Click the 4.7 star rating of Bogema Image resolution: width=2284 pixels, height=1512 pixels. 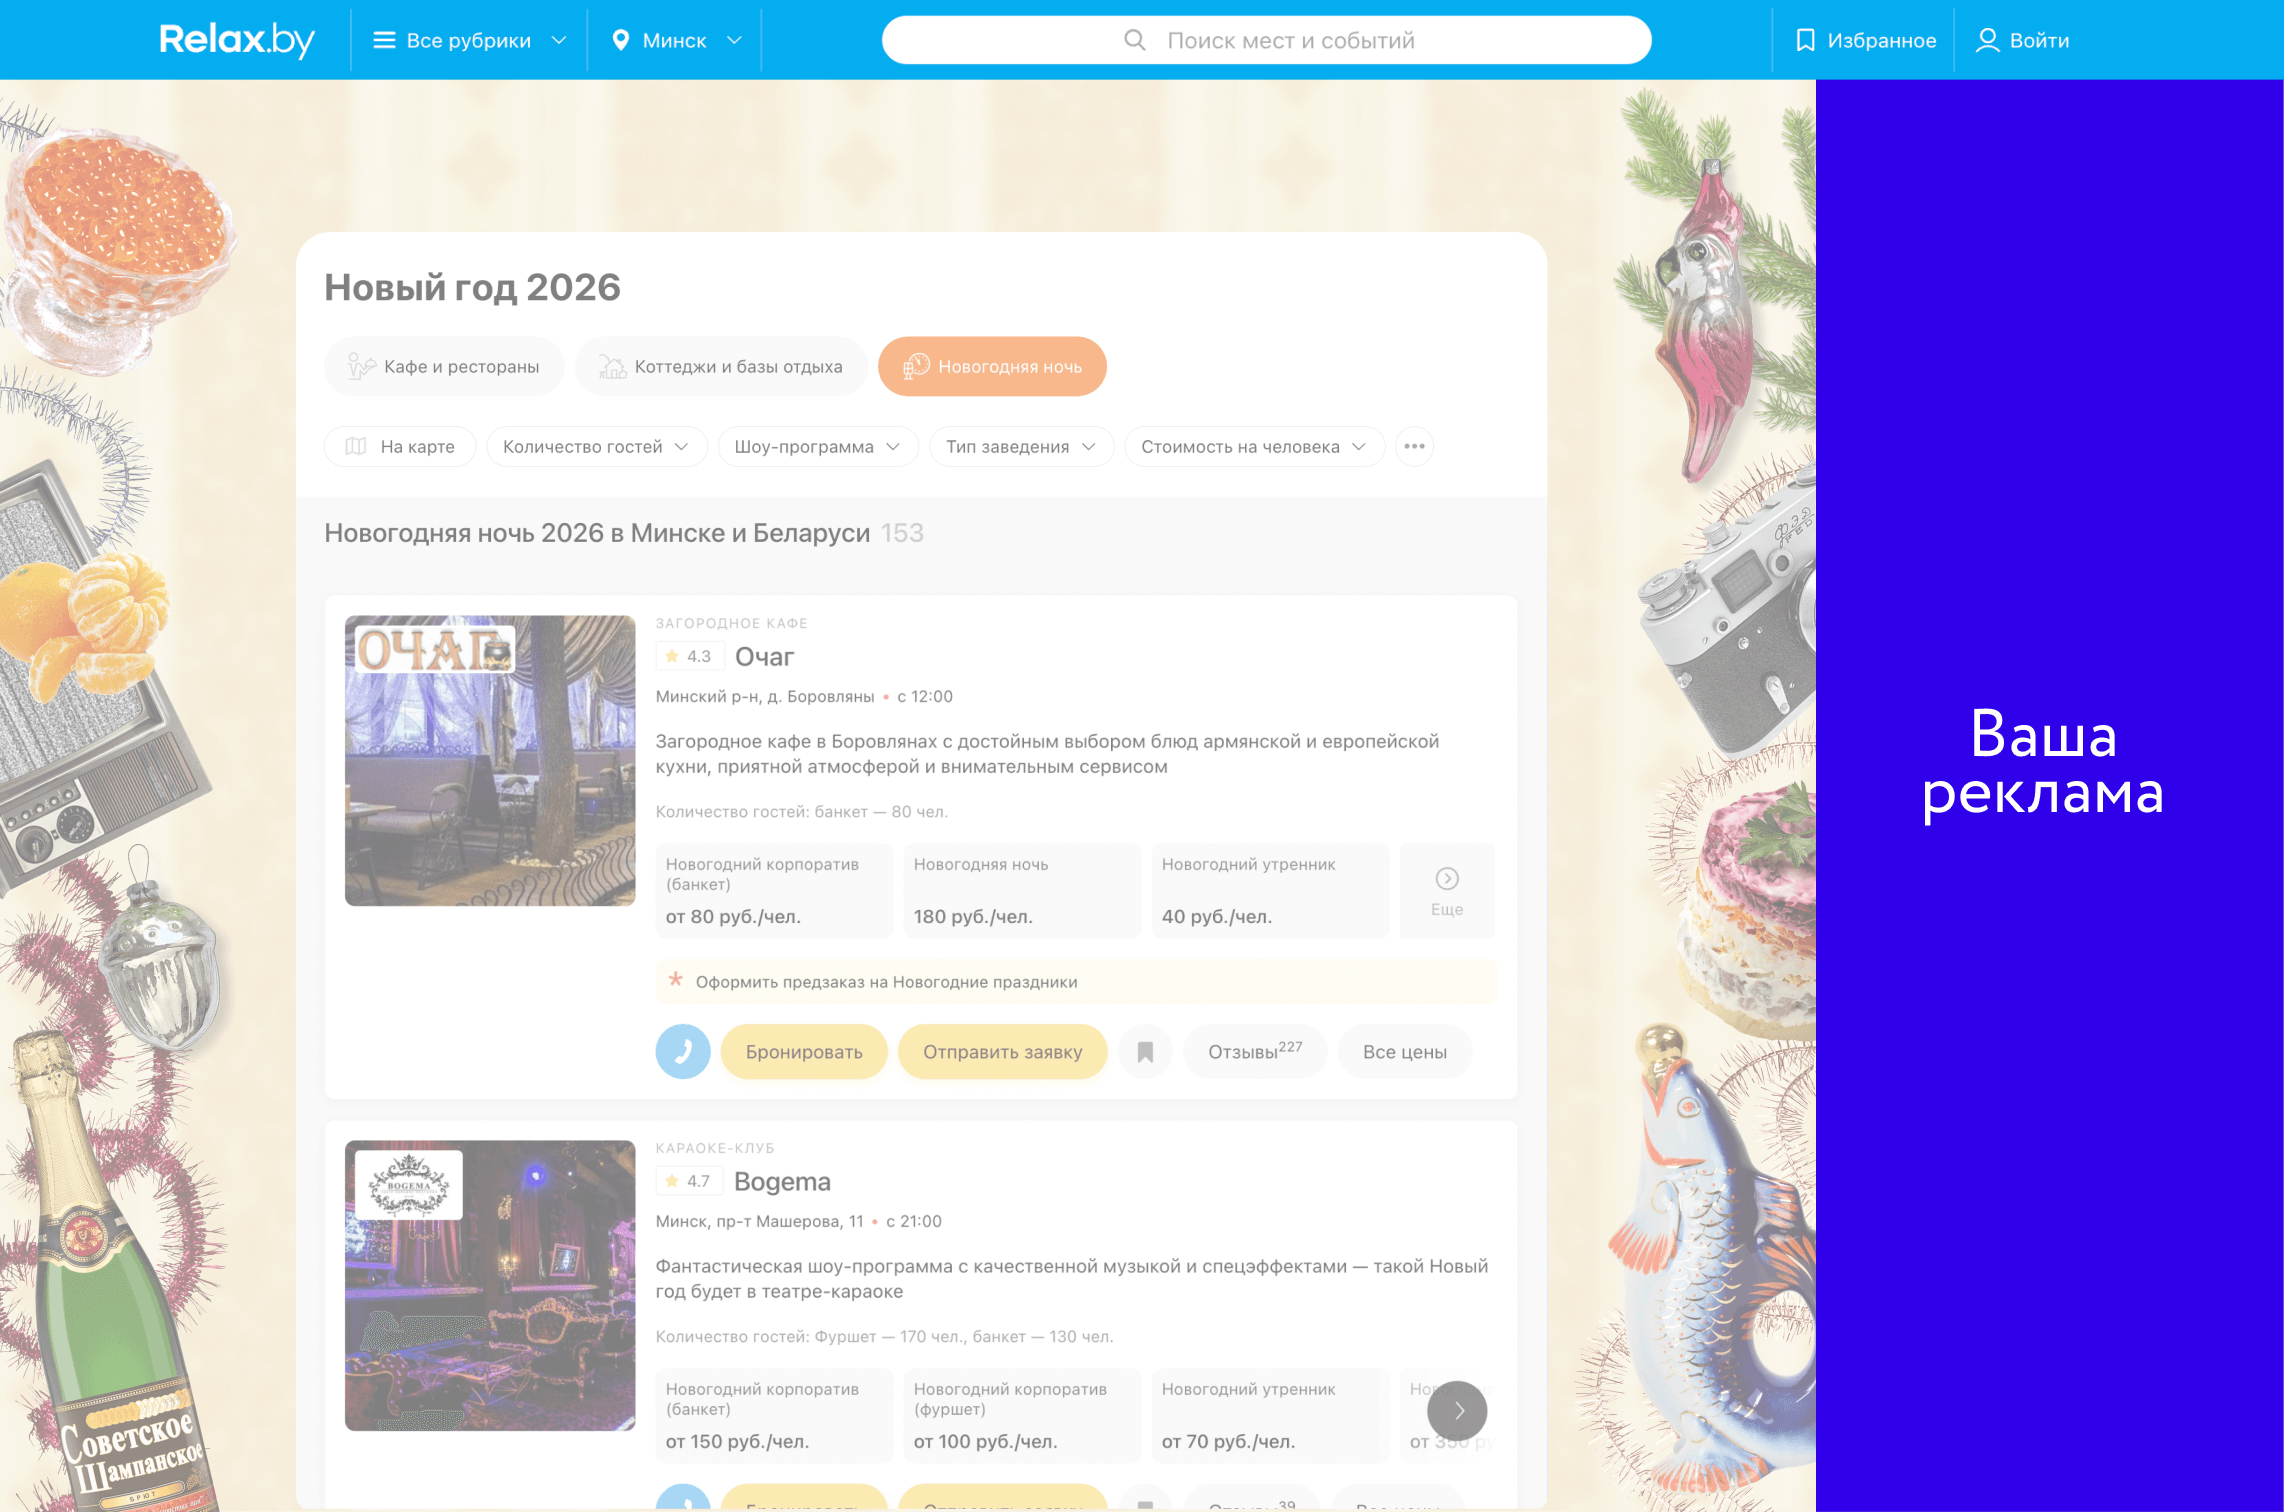click(x=689, y=1181)
